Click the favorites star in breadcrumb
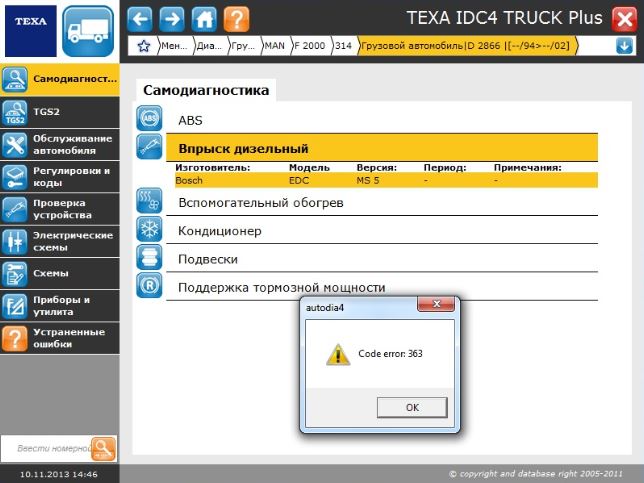This screenshot has width=644, height=483. (x=144, y=46)
